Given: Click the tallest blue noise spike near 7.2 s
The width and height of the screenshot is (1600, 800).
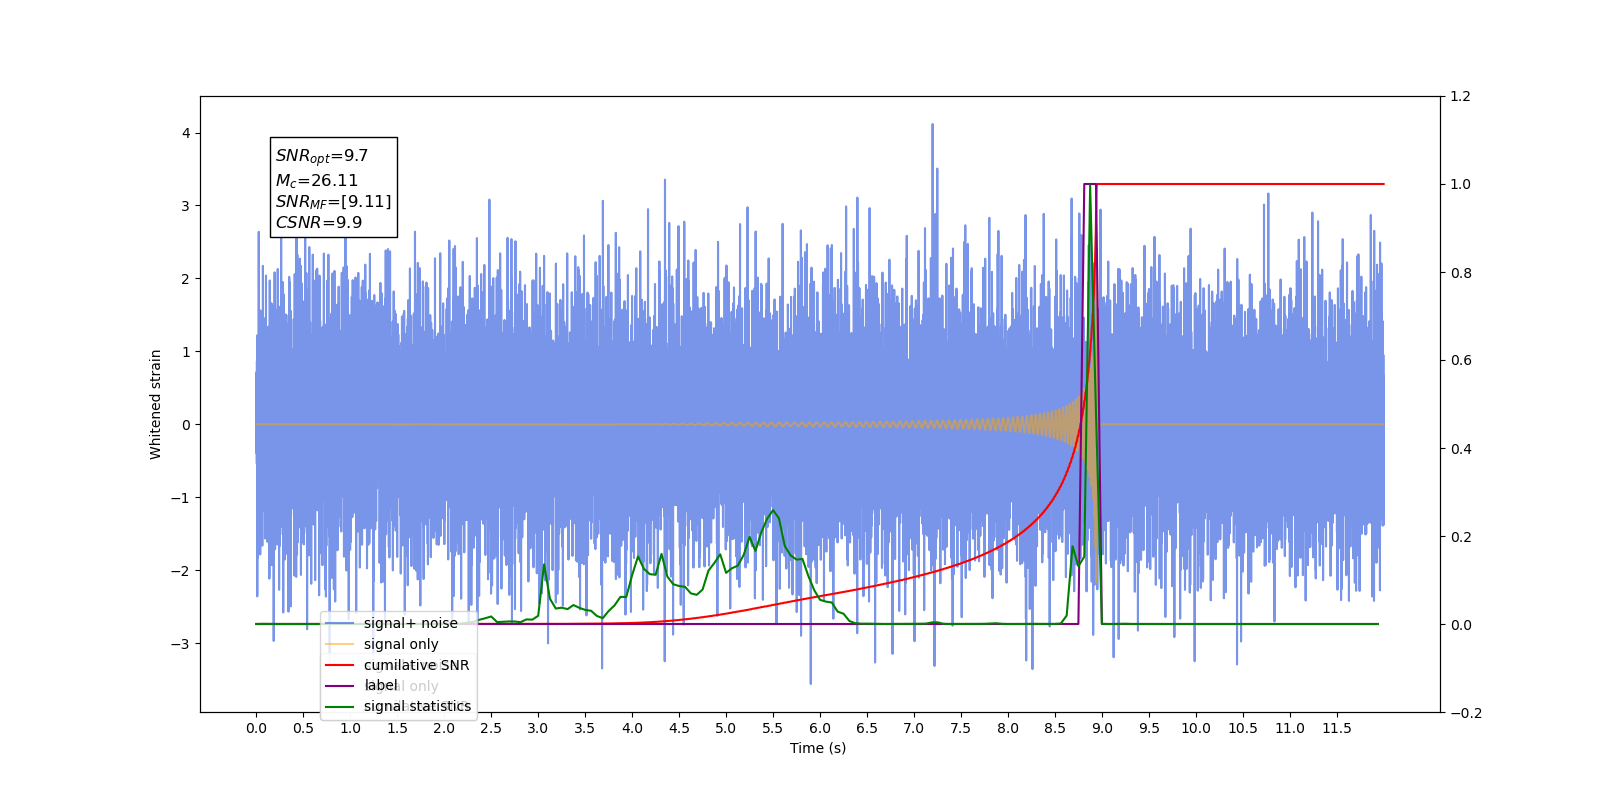Looking at the screenshot, I should 933,127.
